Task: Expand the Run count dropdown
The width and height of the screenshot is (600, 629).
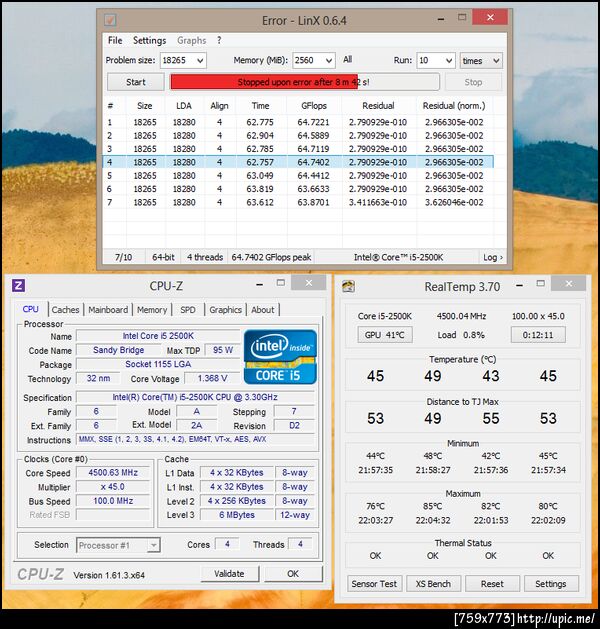Action: tap(449, 61)
